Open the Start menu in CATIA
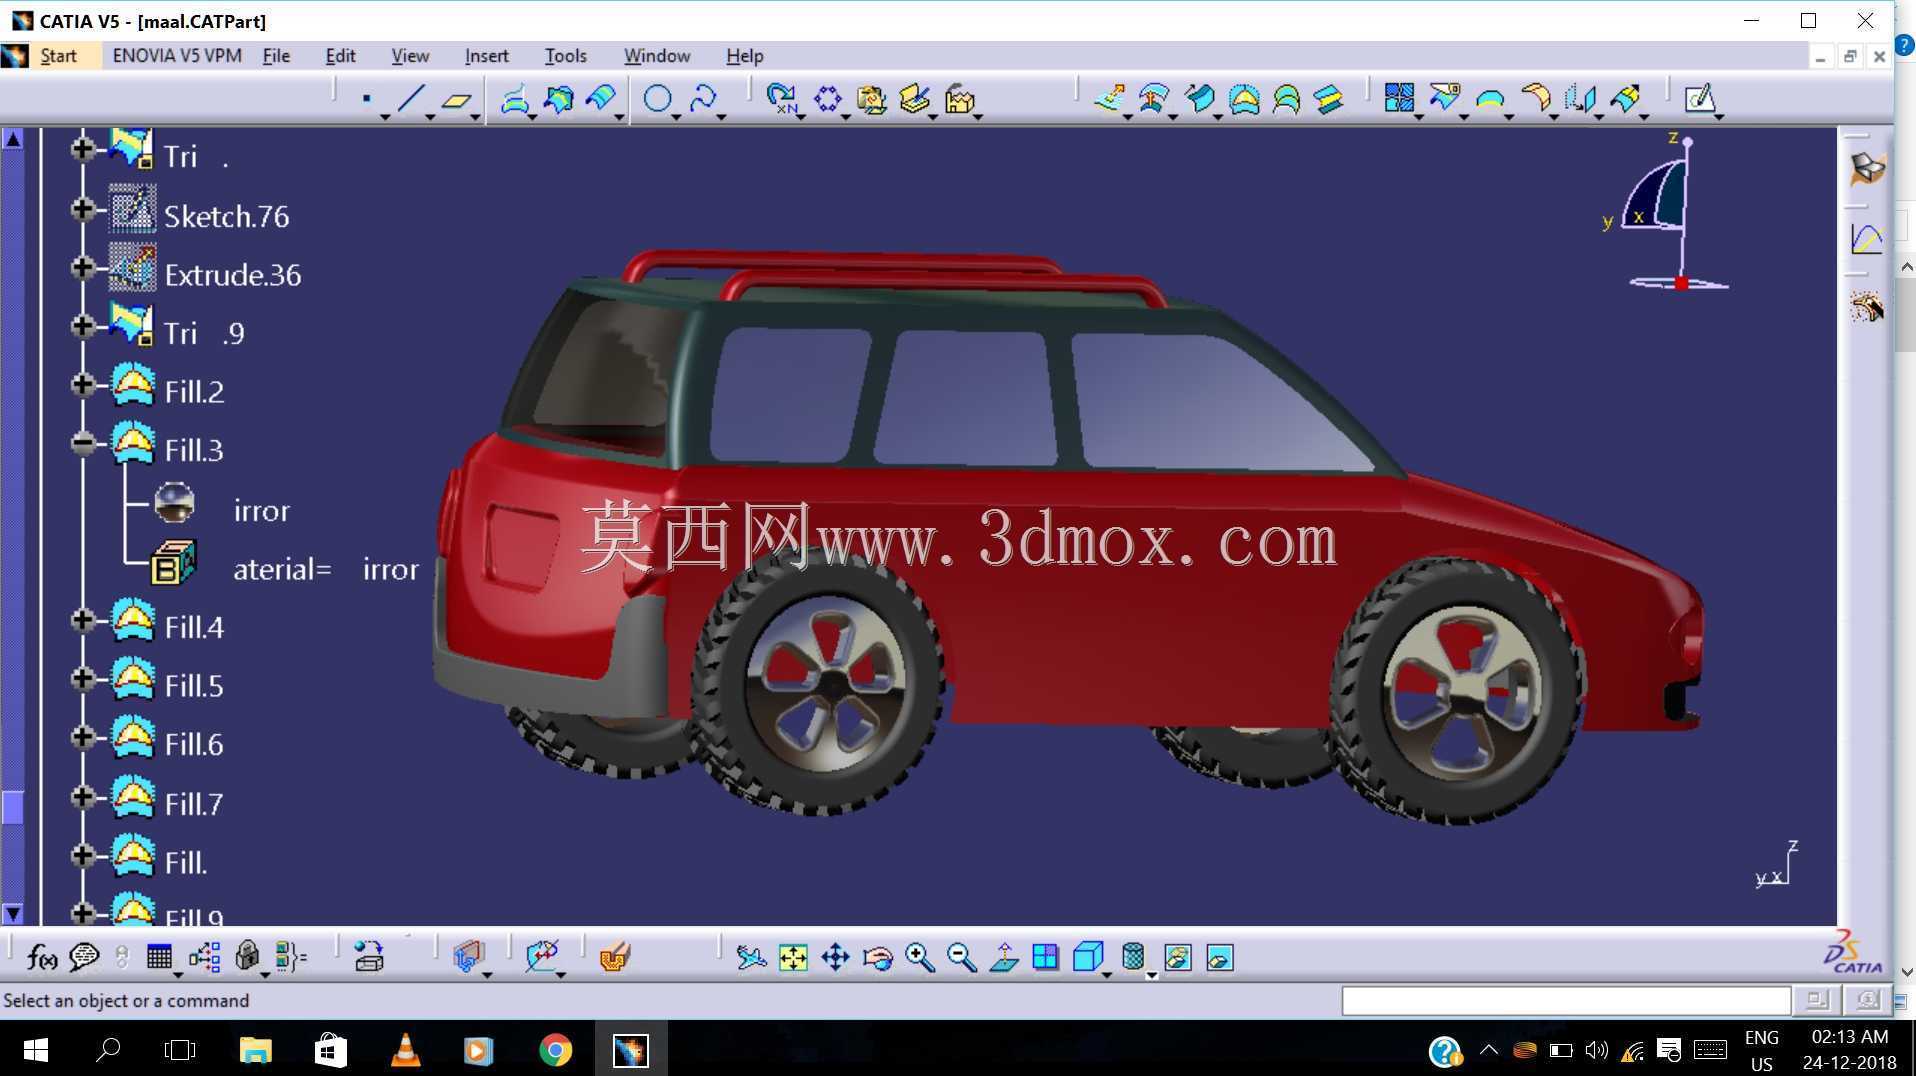The width and height of the screenshot is (1916, 1076). [58, 56]
